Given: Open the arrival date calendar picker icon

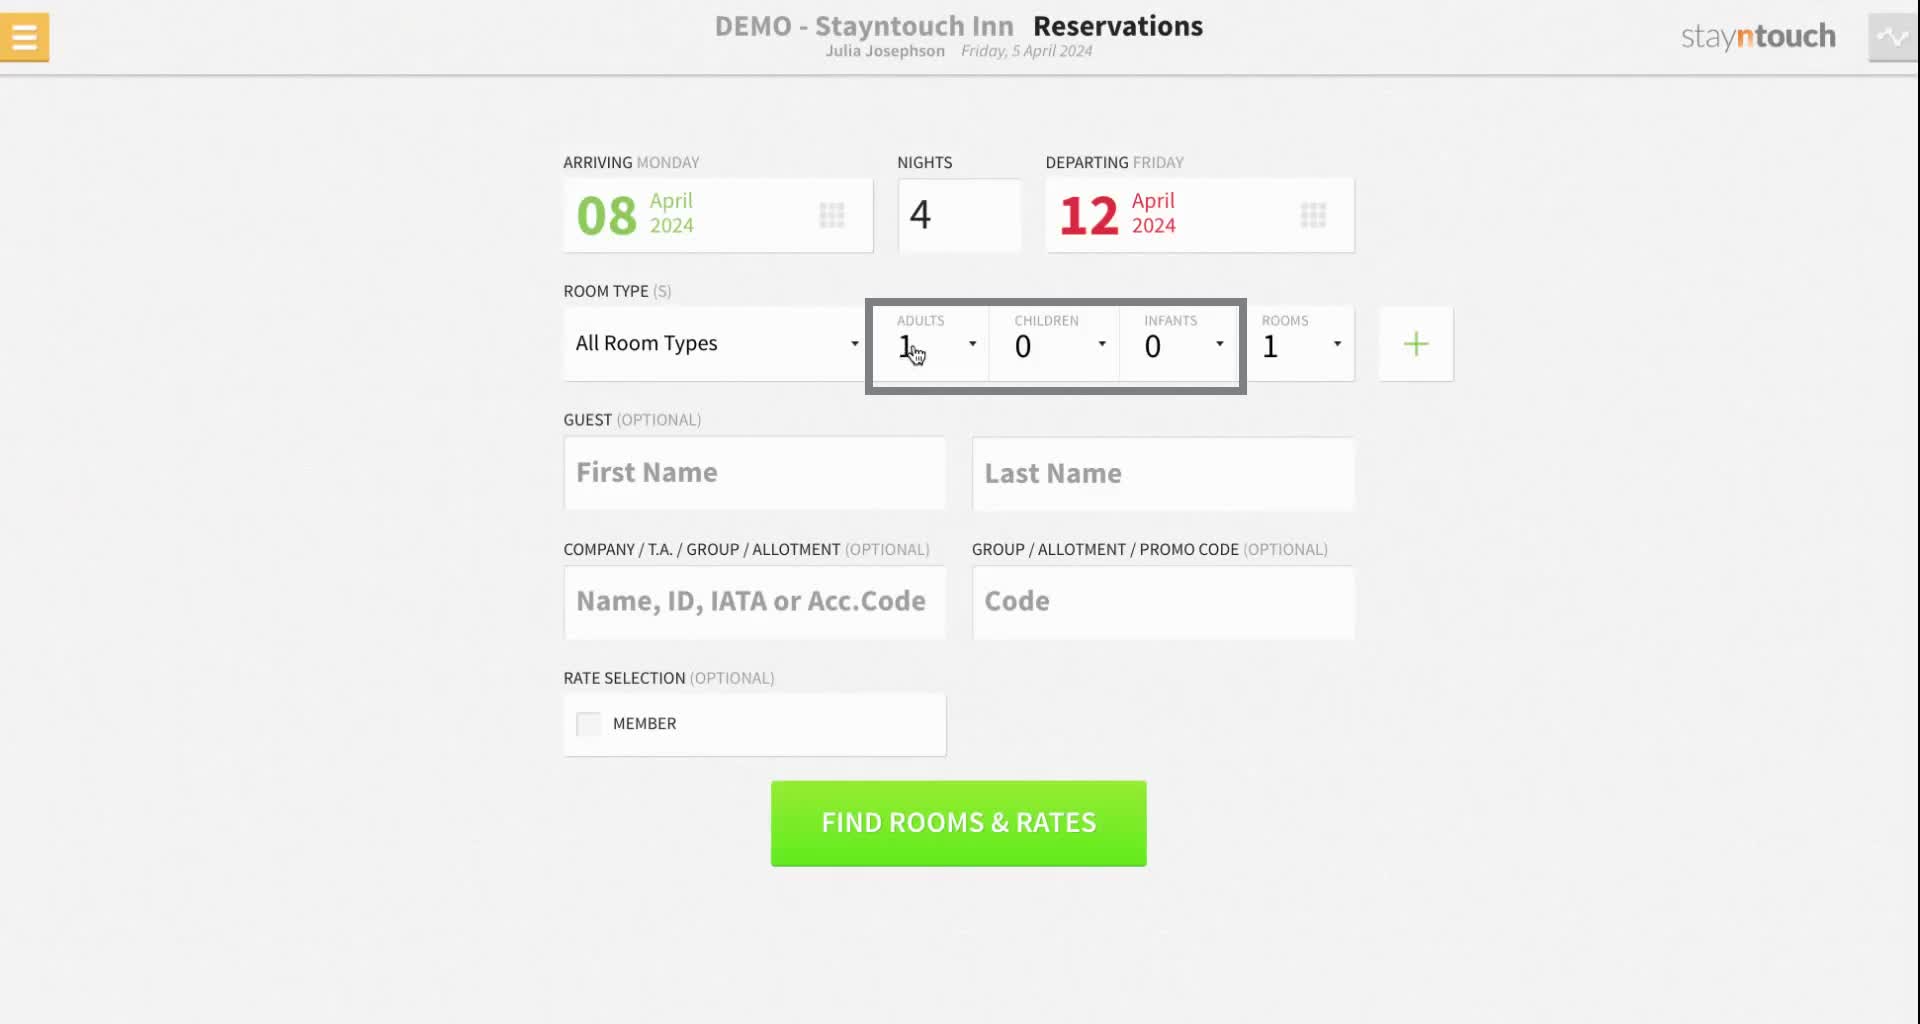Looking at the screenshot, I should point(832,215).
